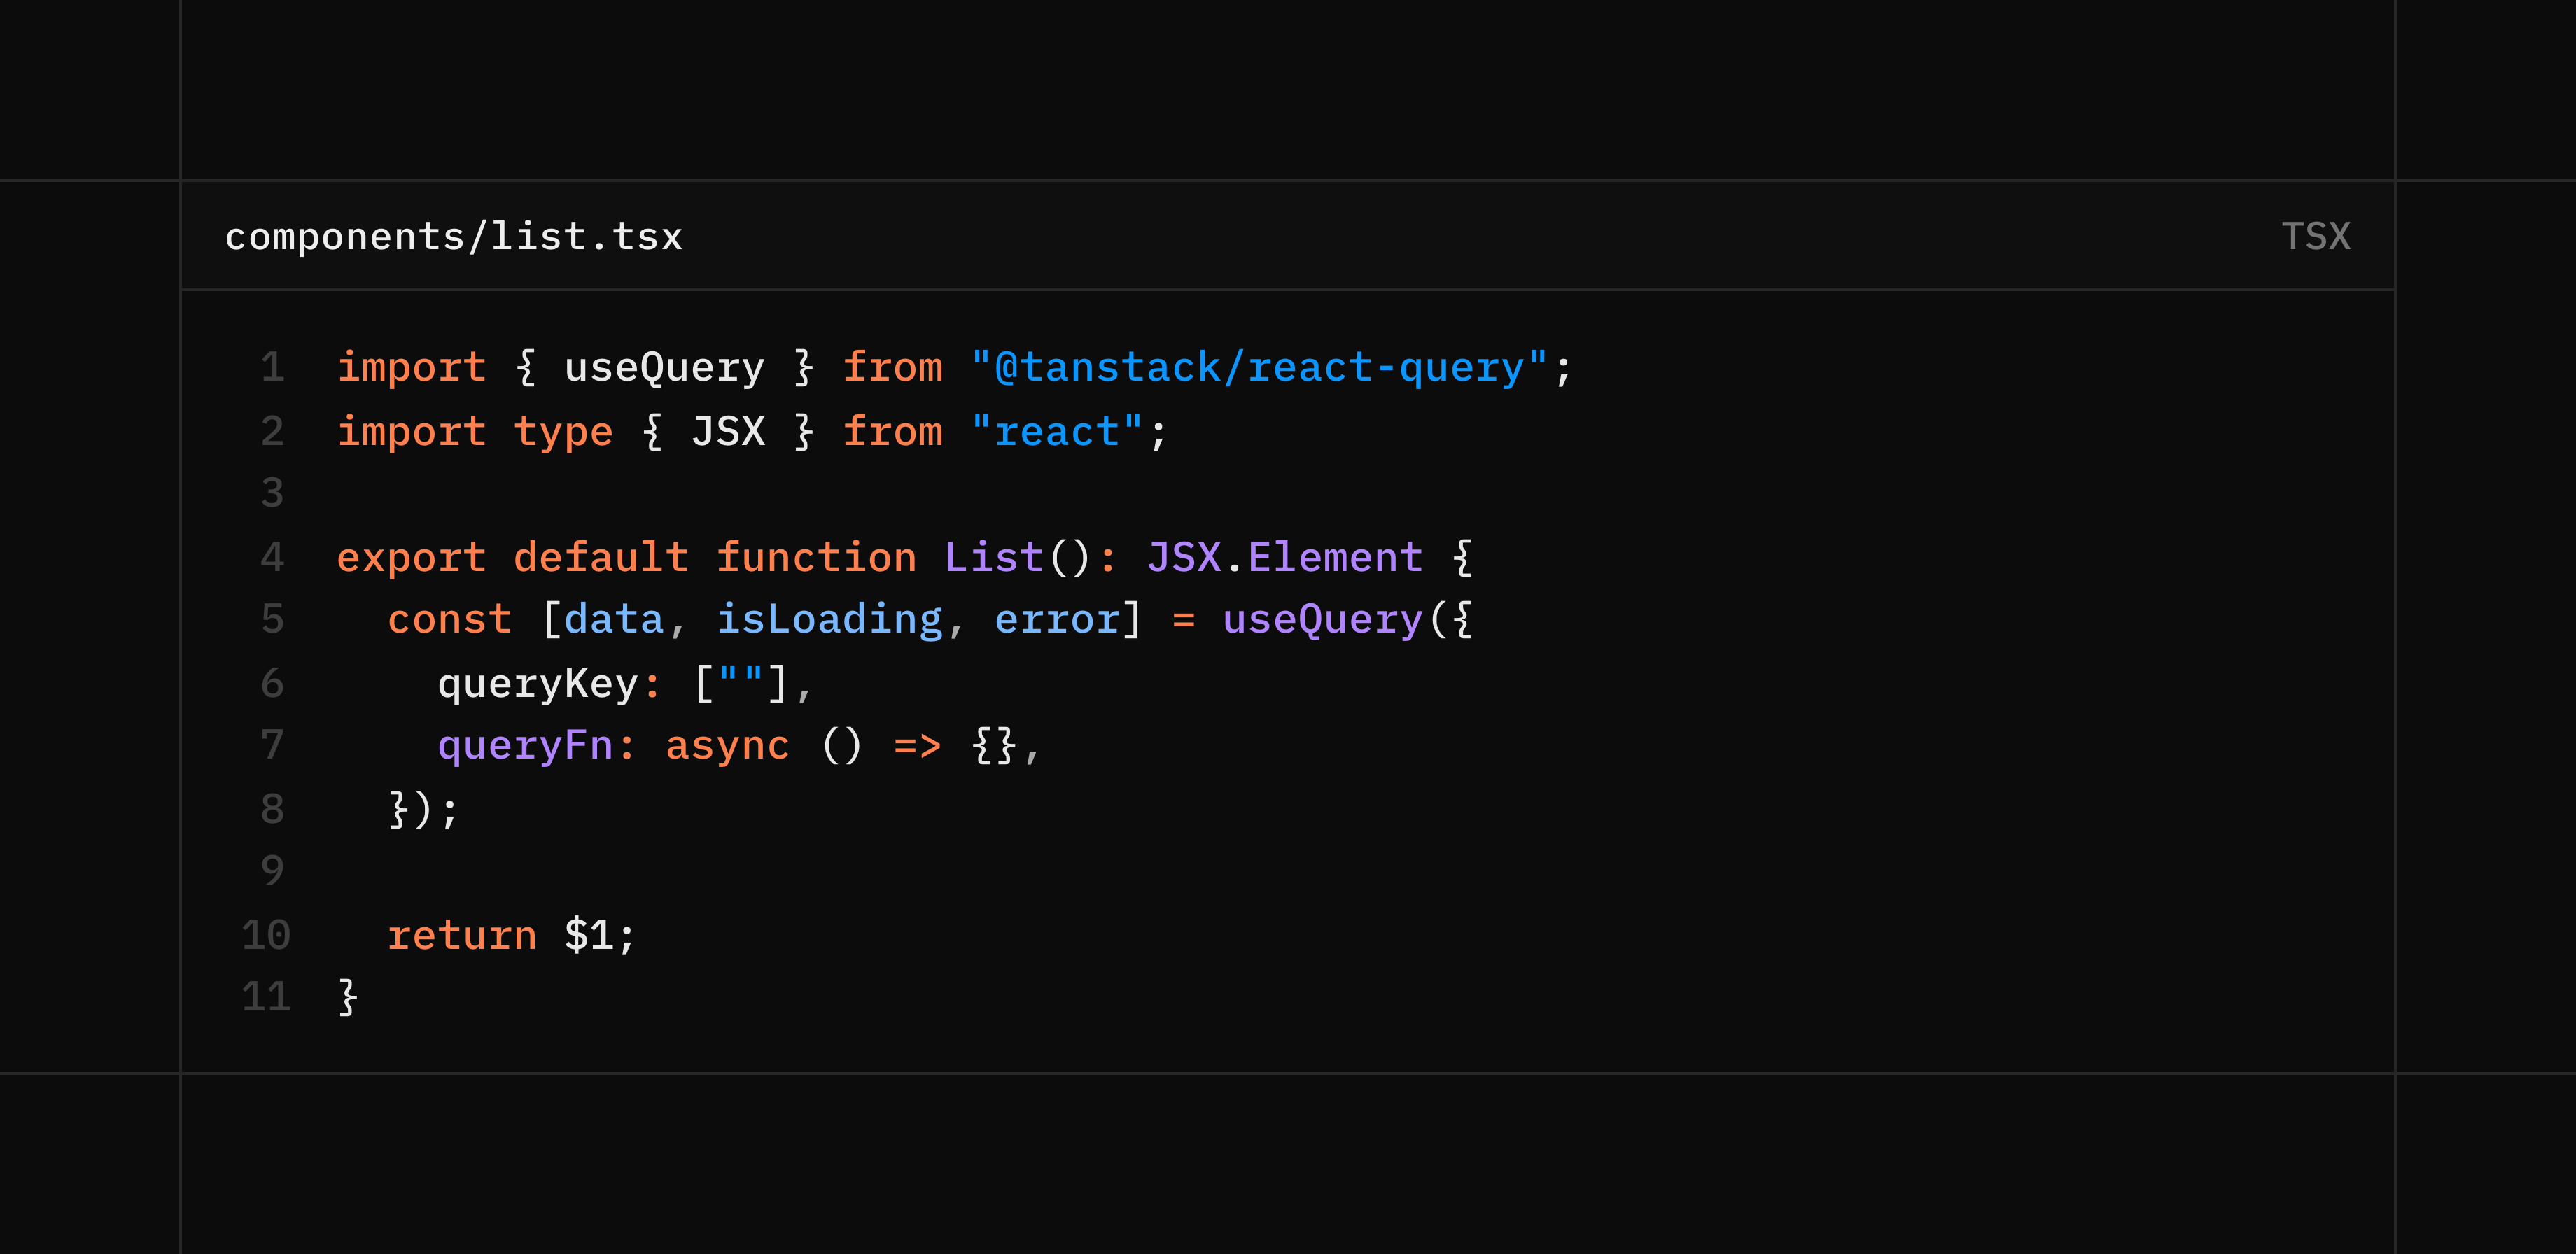Click the JSX.Element return type
2576x1254 pixels.
pos(1283,556)
